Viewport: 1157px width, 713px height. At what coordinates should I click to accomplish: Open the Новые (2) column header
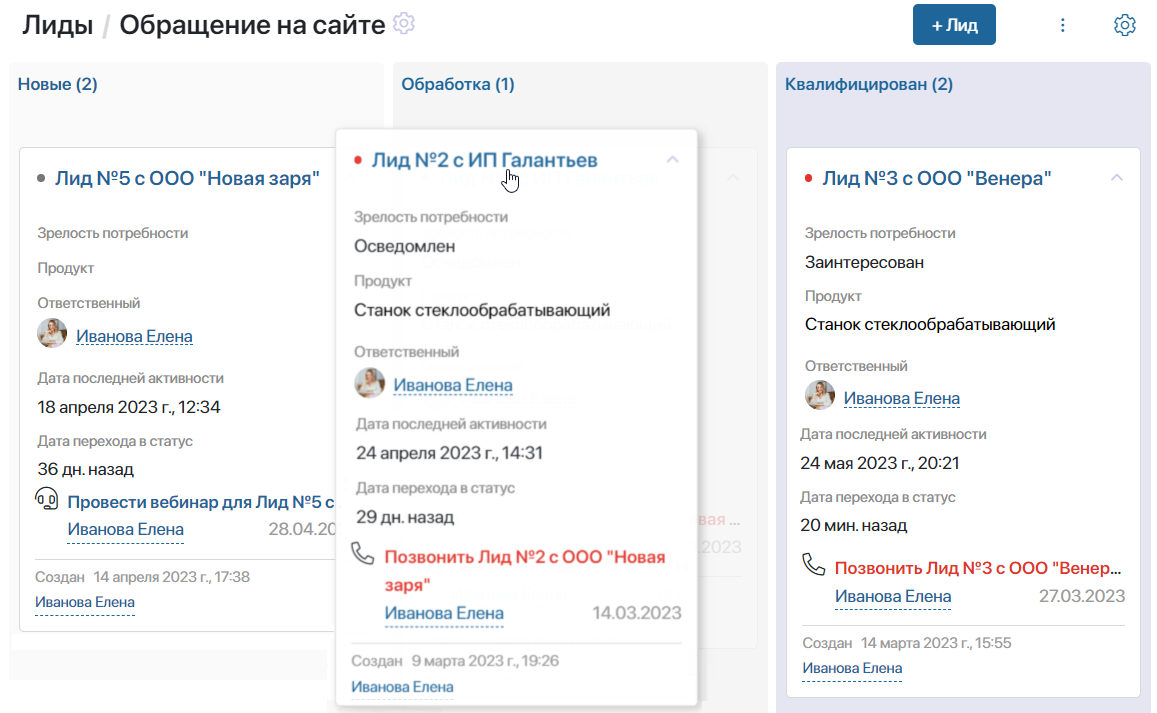click(x=58, y=84)
